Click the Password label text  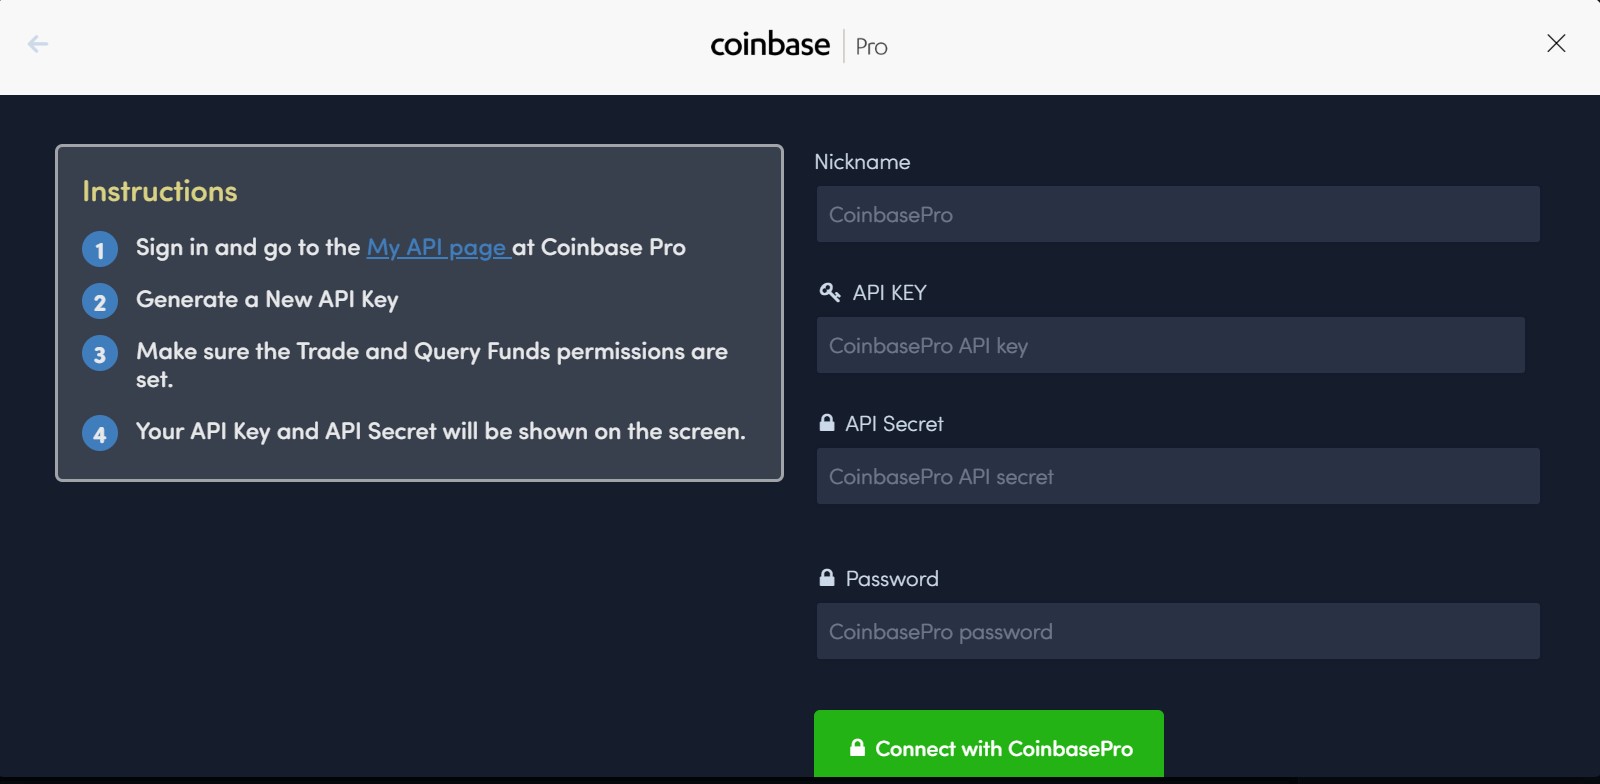pyautogui.click(x=892, y=579)
